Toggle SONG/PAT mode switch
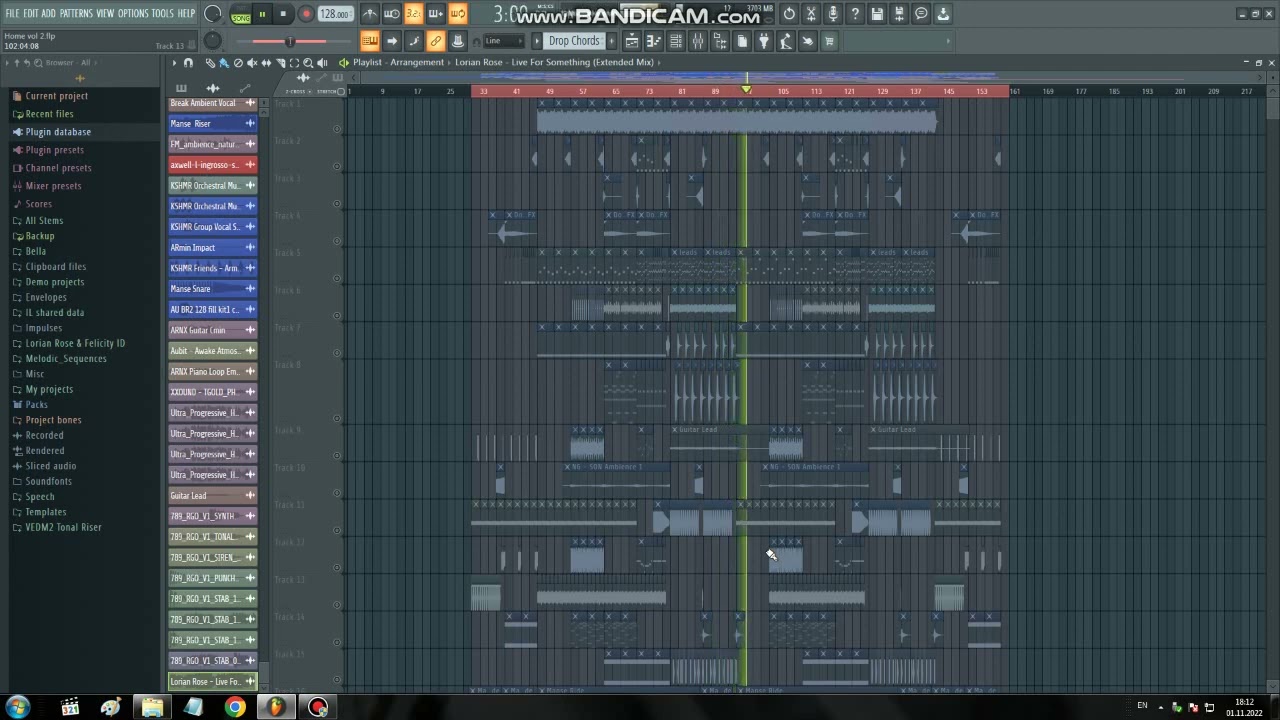Viewport: 1280px width, 720px height. click(x=240, y=14)
